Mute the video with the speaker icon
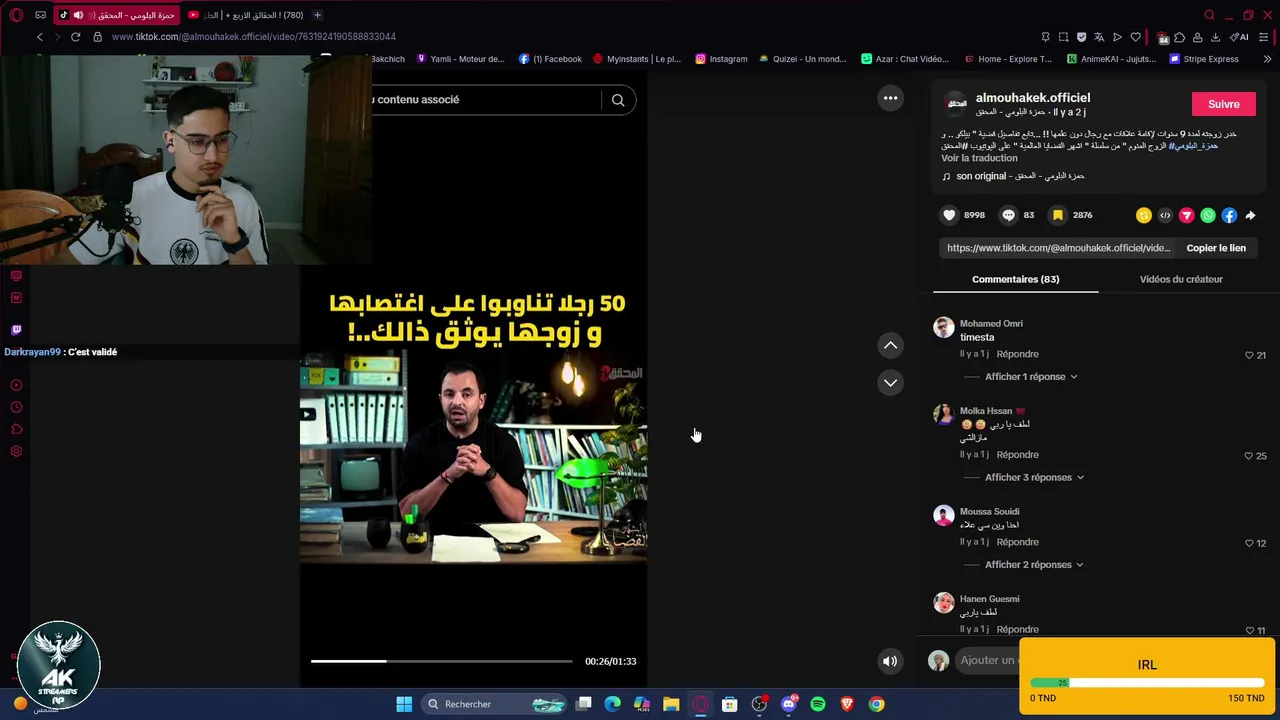 coord(890,661)
